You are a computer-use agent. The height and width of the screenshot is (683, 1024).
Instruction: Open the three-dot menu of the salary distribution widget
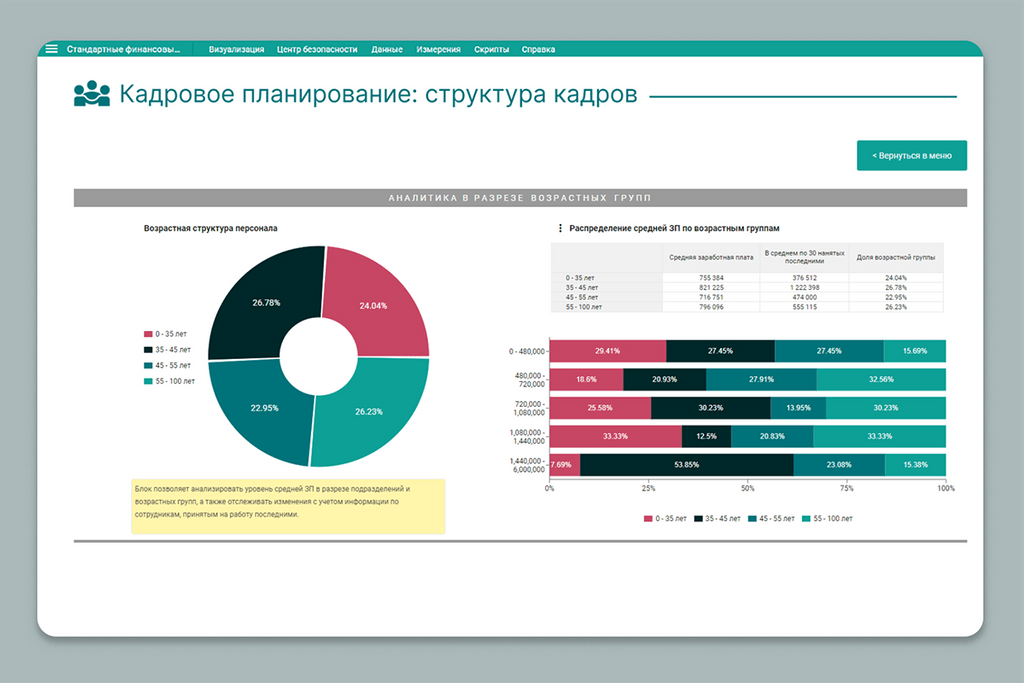pyautogui.click(x=560, y=228)
